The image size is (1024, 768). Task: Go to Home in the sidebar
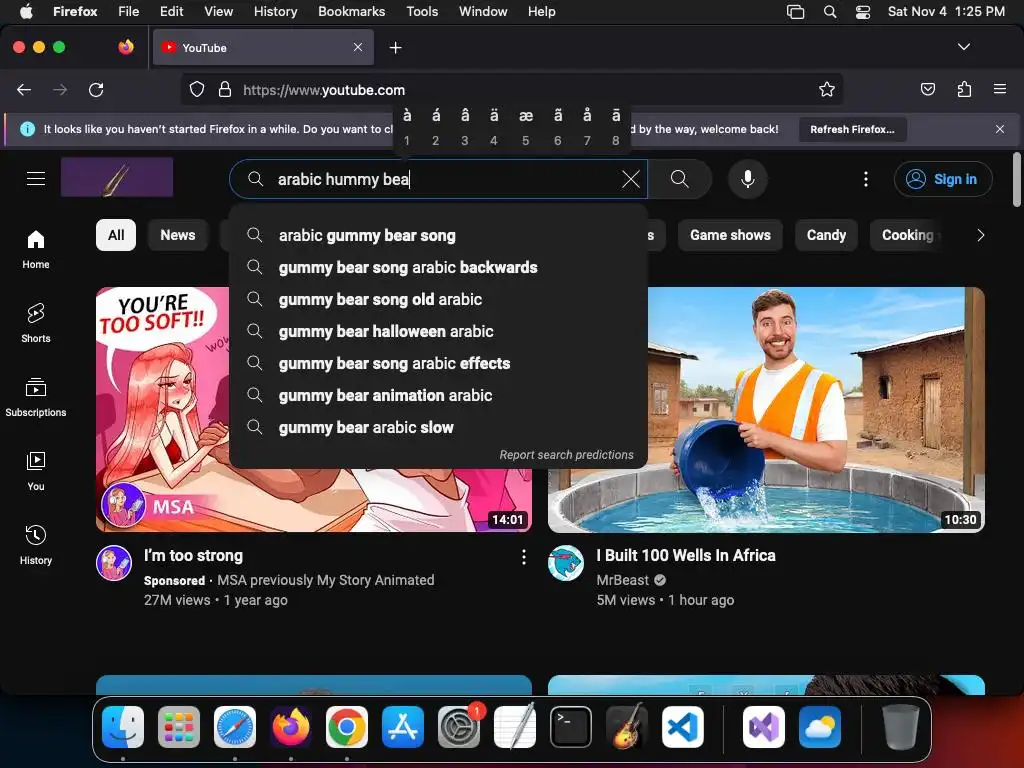36,249
